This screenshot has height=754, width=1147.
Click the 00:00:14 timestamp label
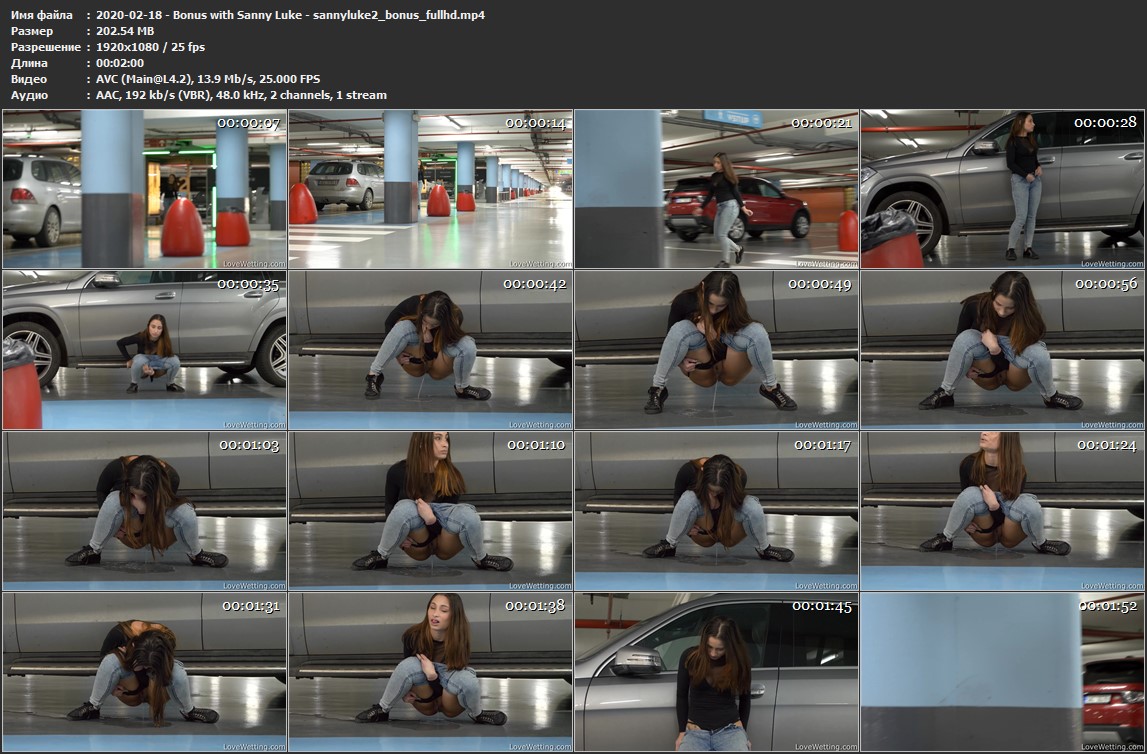pos(536,123)
